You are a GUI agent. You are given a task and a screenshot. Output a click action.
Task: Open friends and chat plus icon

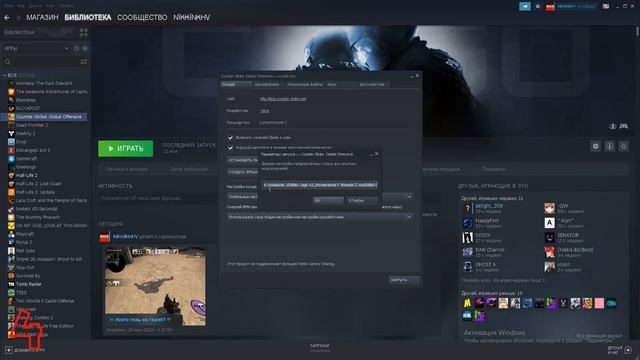(x=628, y=350)
